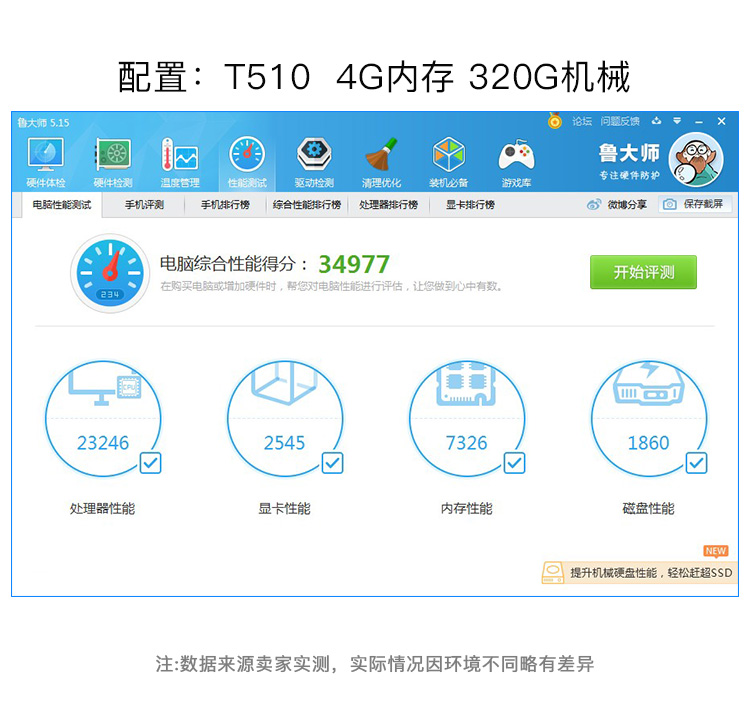The height and width of the screenshot is (726, 750).
Task: Switch to 显卡排行榜 tab
Action: [x=470, y=205]
